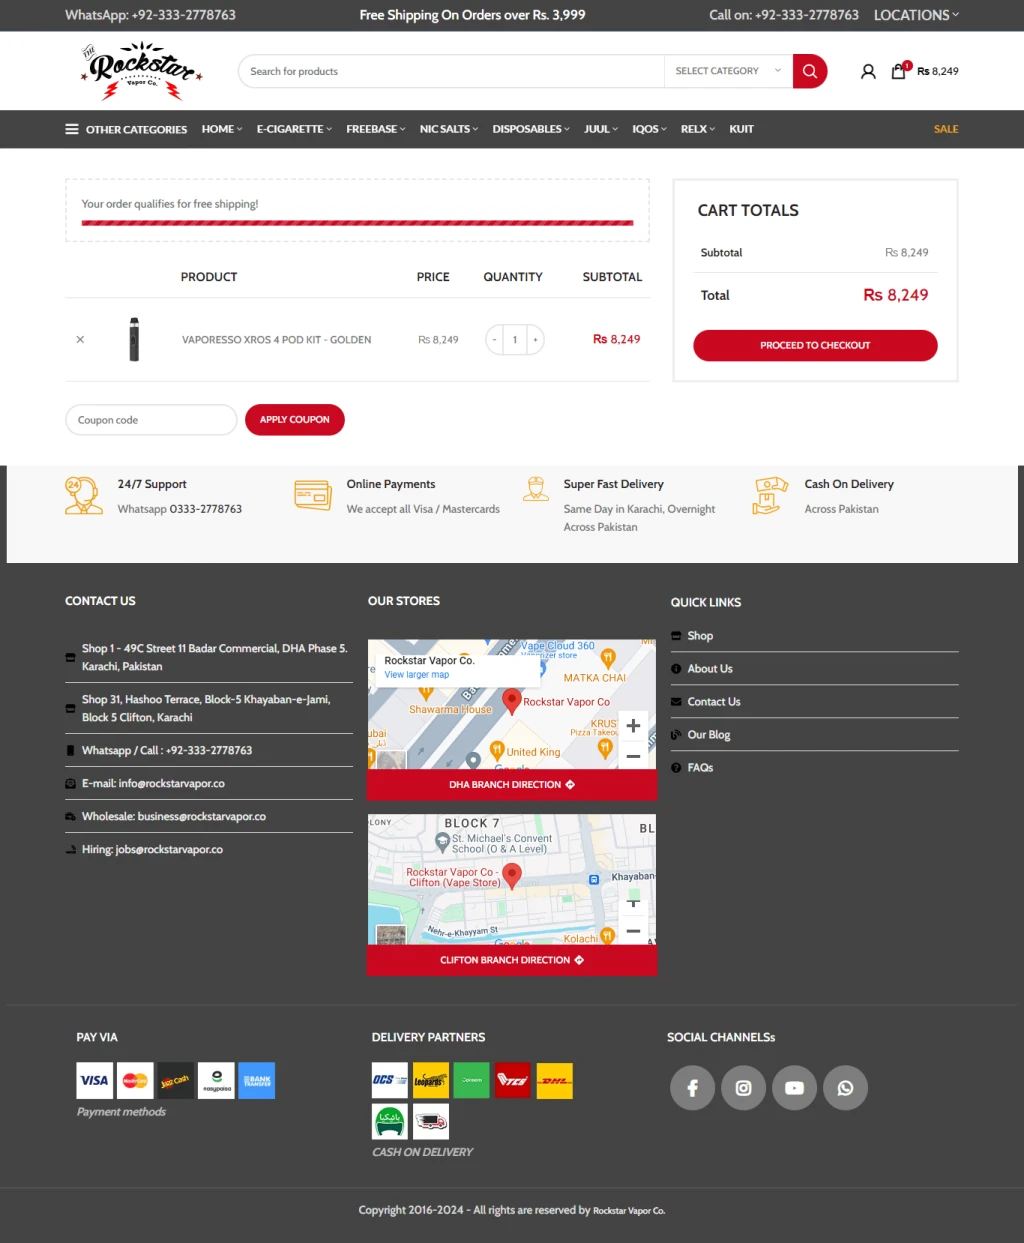Click the JazzCash payment icon

[175, 1080]
